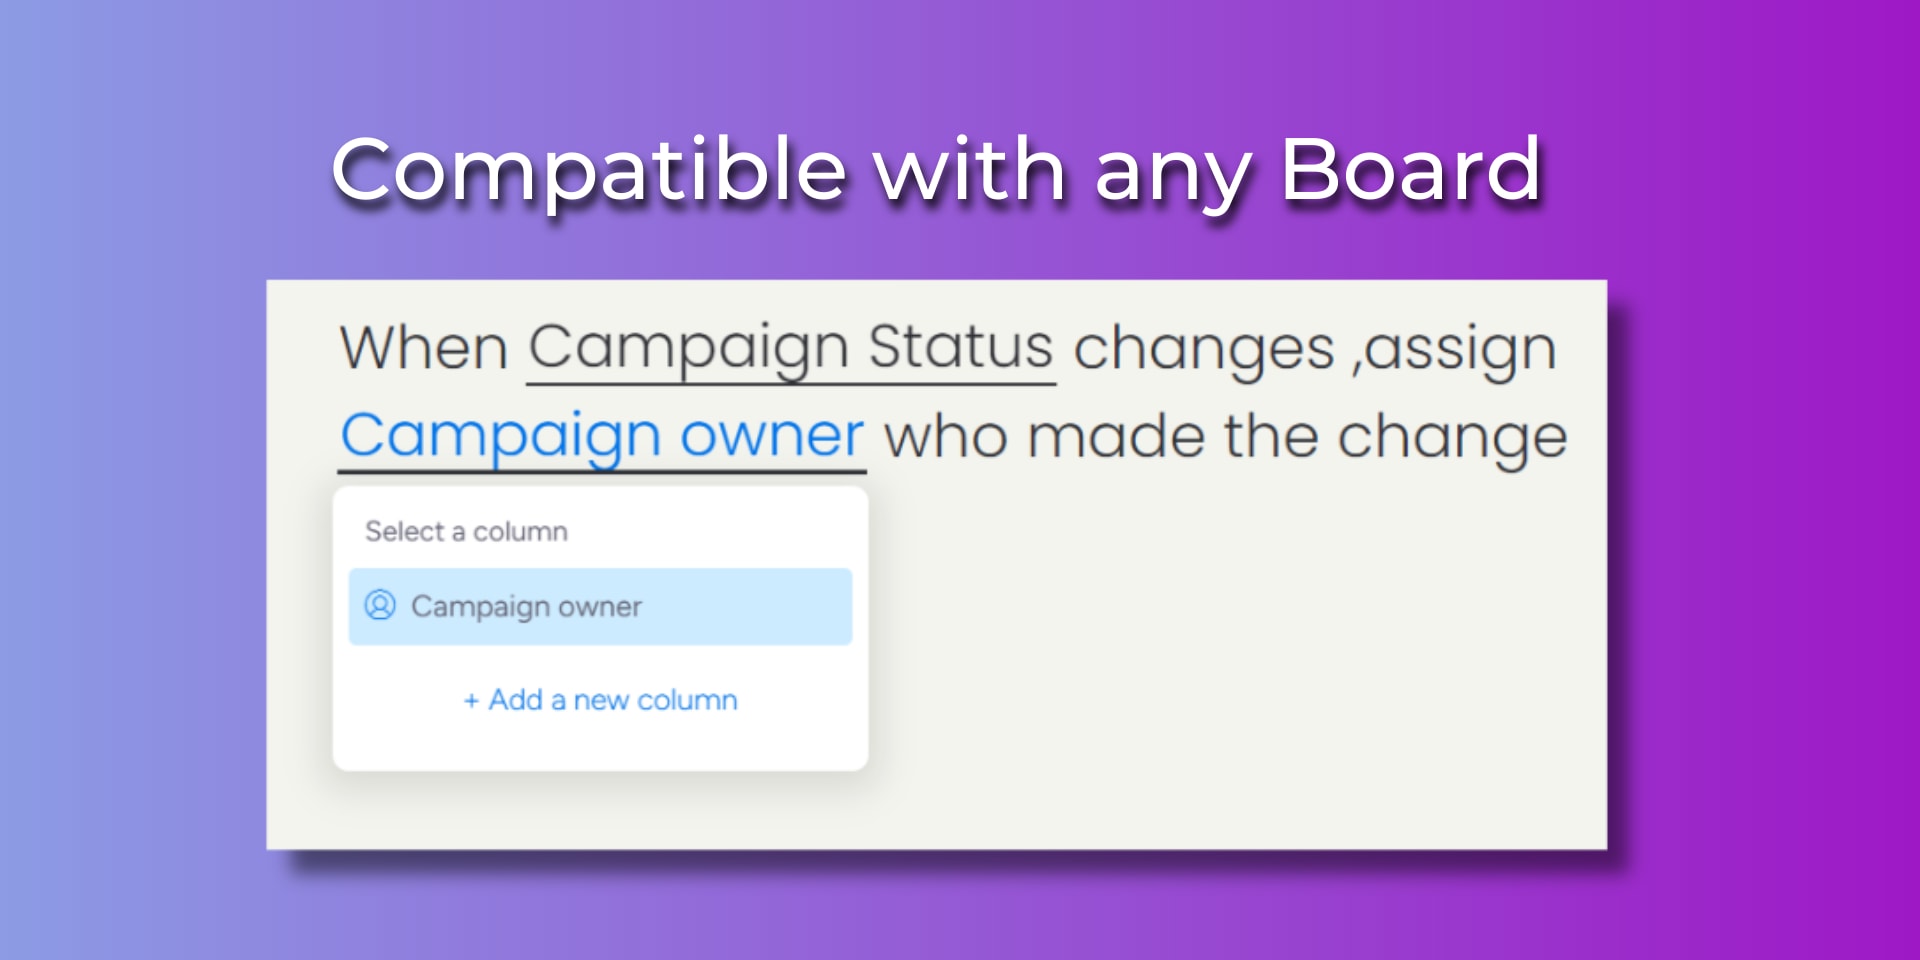Click the word Board in the heading

pos(1411,170)
